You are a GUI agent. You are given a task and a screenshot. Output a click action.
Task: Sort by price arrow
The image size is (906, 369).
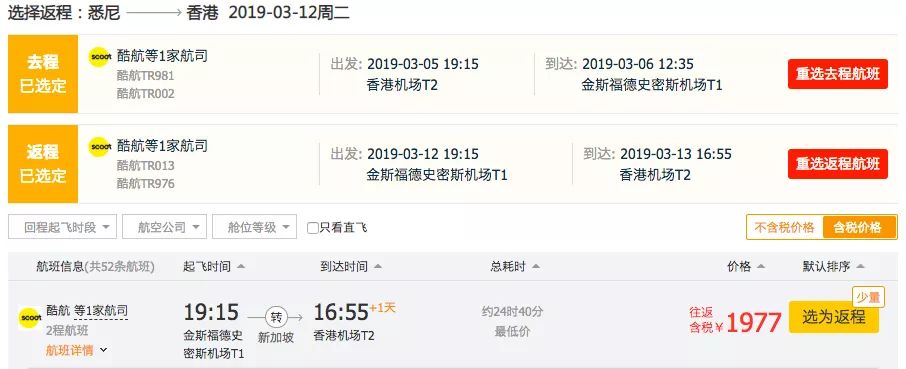point(761,267)
